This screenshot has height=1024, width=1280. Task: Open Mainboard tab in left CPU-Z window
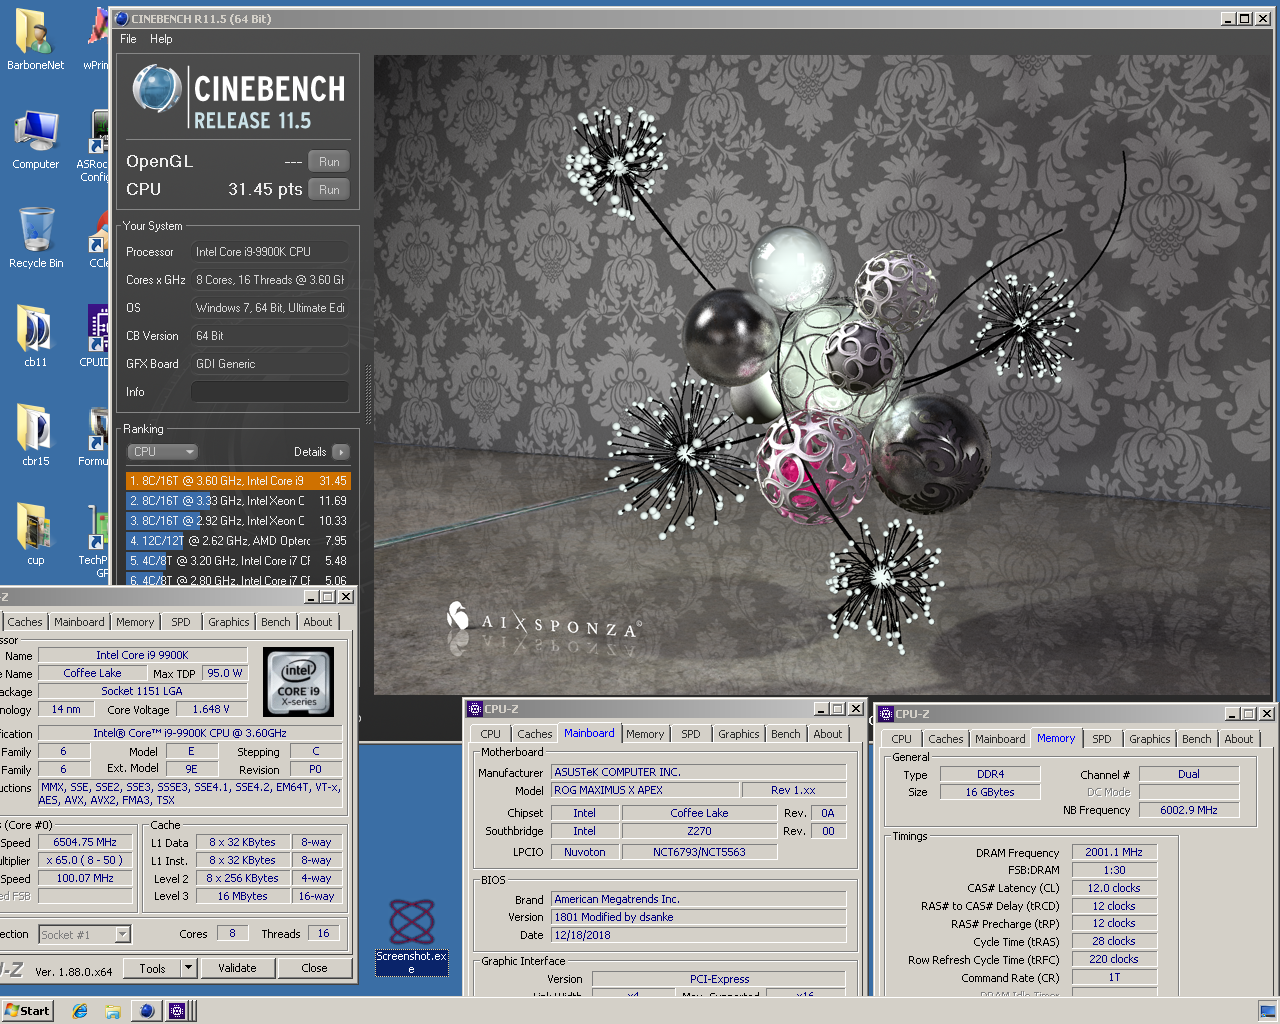[x=79, y=622]
